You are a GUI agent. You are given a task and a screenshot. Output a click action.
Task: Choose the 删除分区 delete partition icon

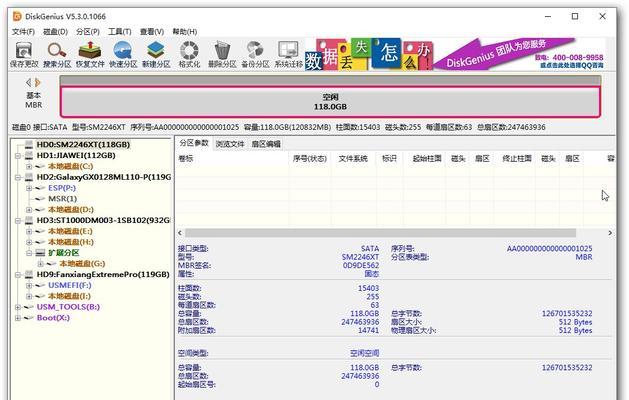pos(222,54)
